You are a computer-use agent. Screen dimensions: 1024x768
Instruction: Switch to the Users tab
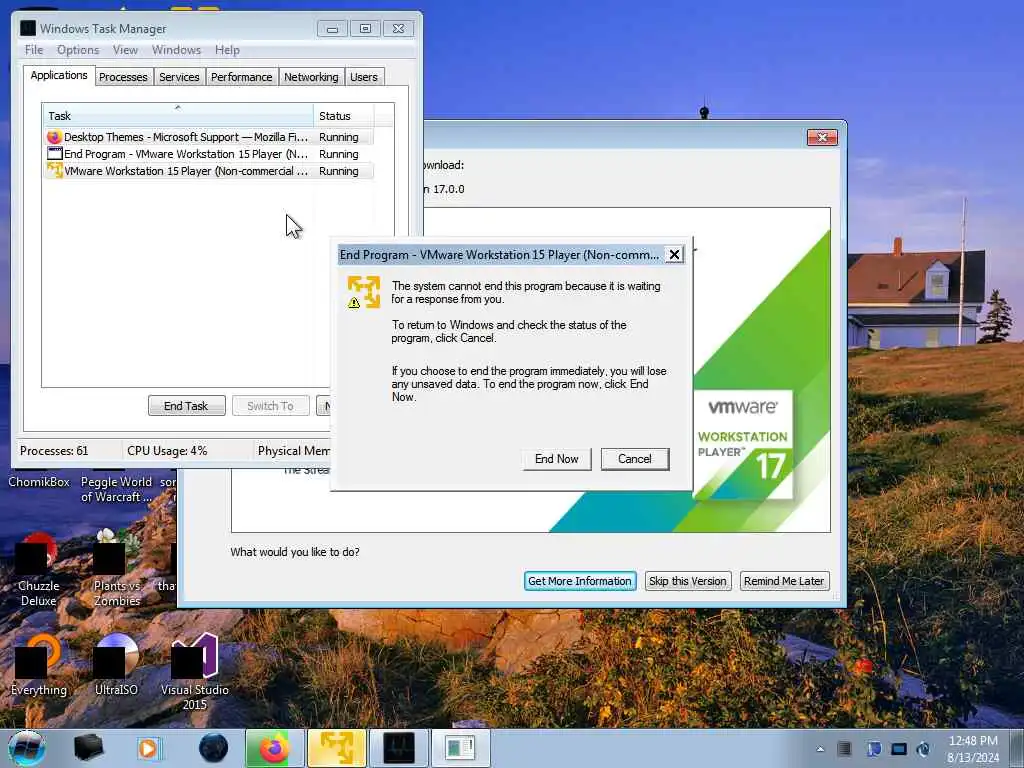364,77
